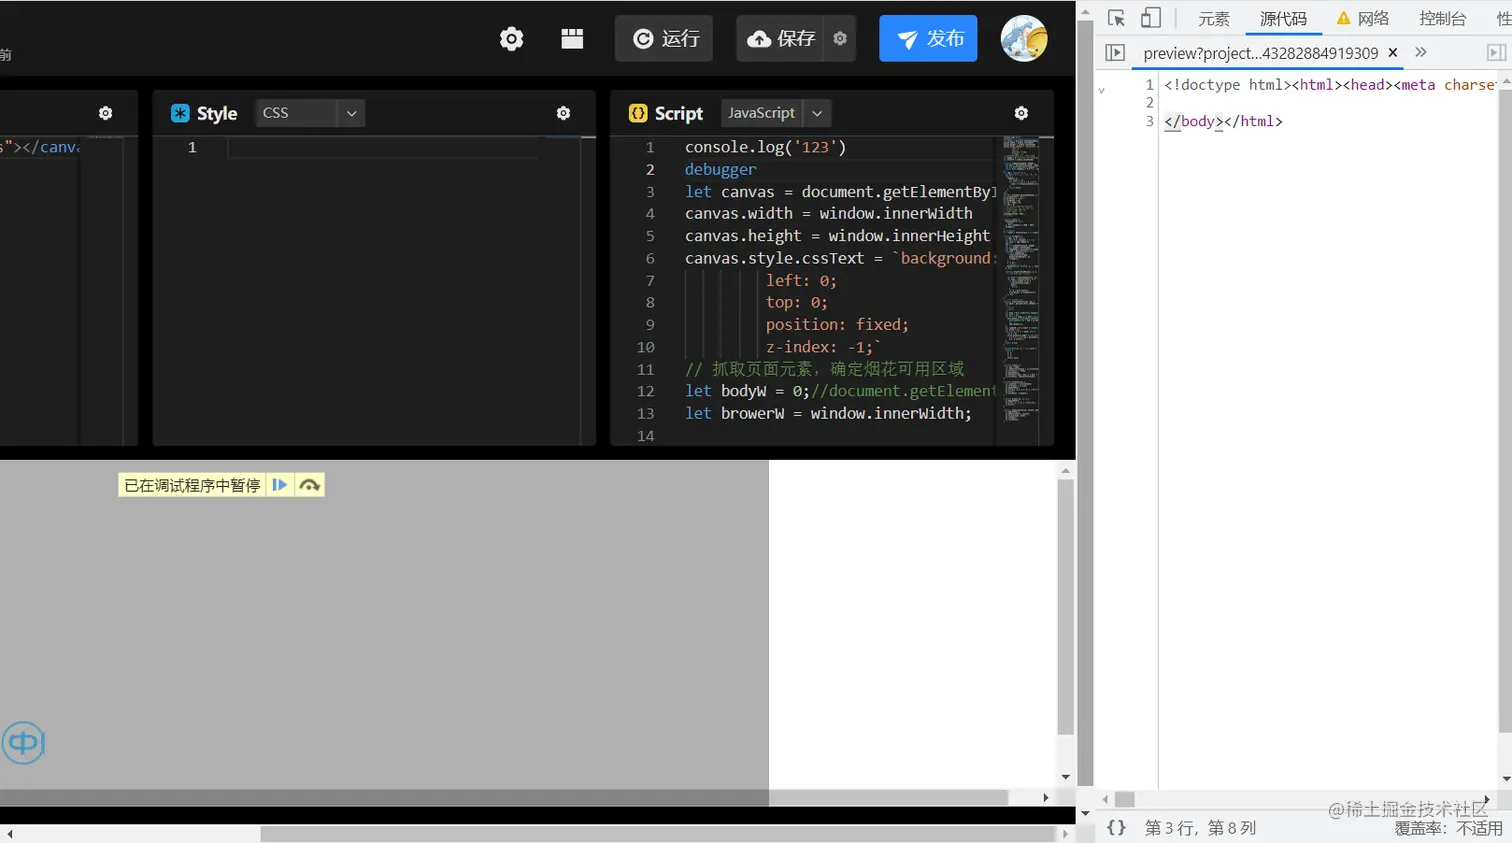Click the pretty-print braces button
Image resolution: width=1512 pixels, height=843 pixels.
[1116, 828]
